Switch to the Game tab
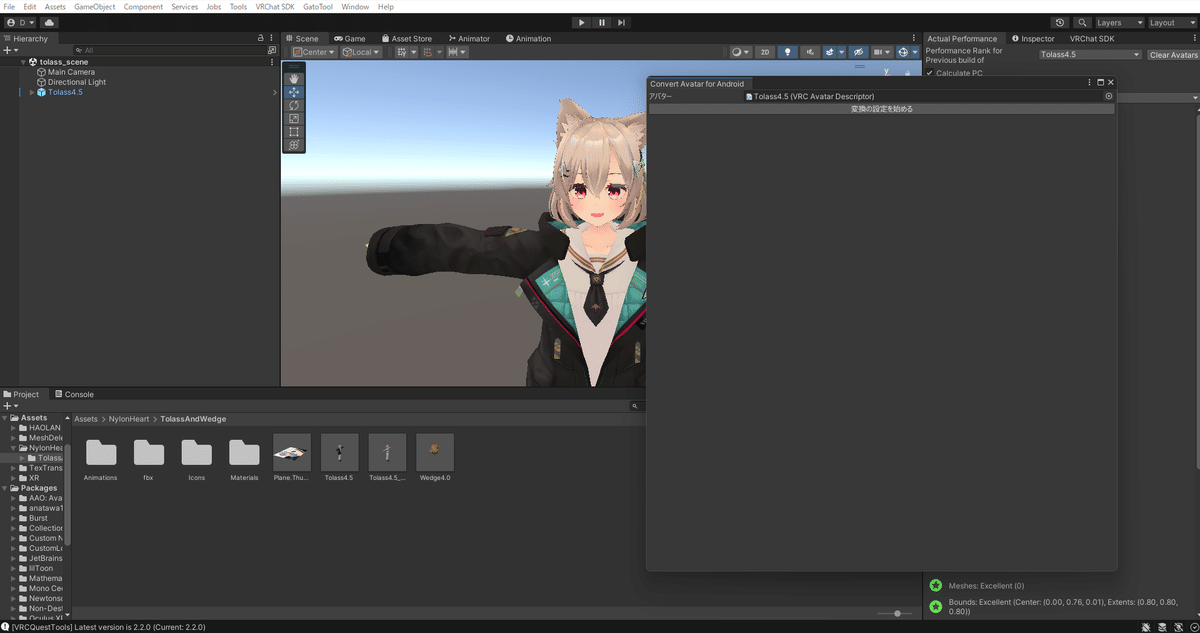Viewport: 1200px width, 633px height. [350, 38]
